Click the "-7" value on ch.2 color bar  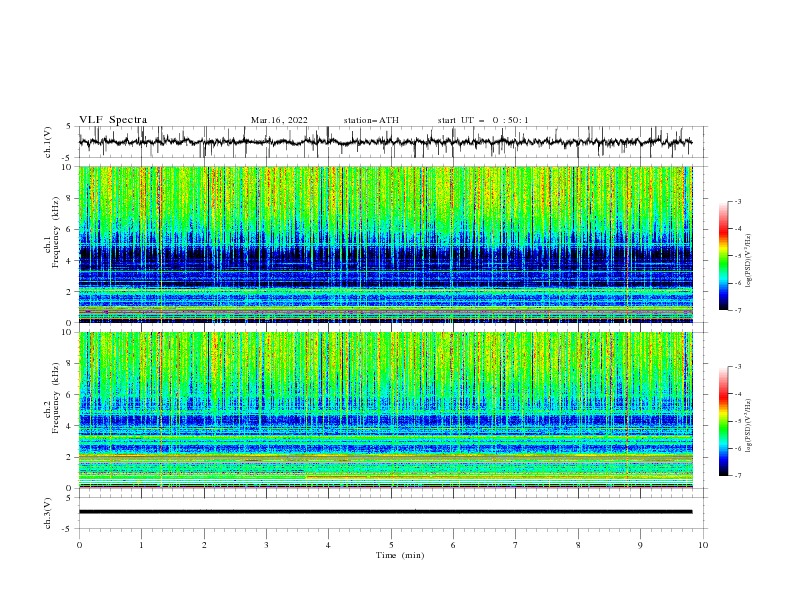point(738,475)
